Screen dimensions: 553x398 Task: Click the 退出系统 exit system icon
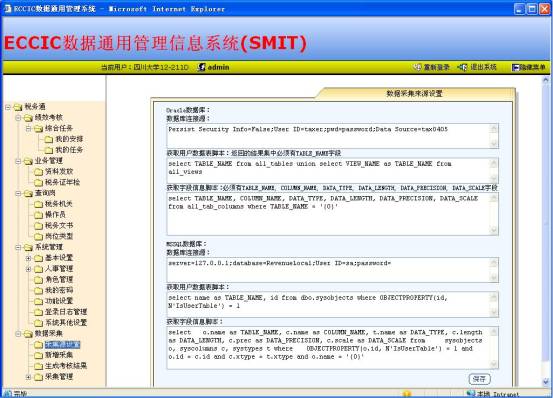(462, 67)
